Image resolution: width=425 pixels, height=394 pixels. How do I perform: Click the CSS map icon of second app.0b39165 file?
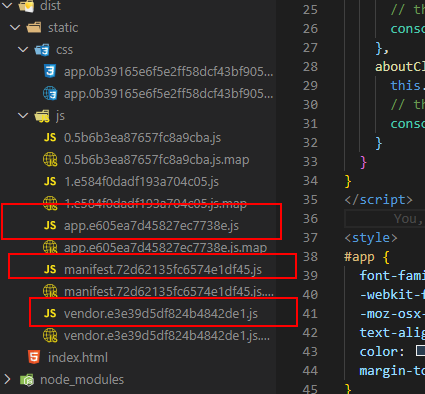(x=50, y=94)
